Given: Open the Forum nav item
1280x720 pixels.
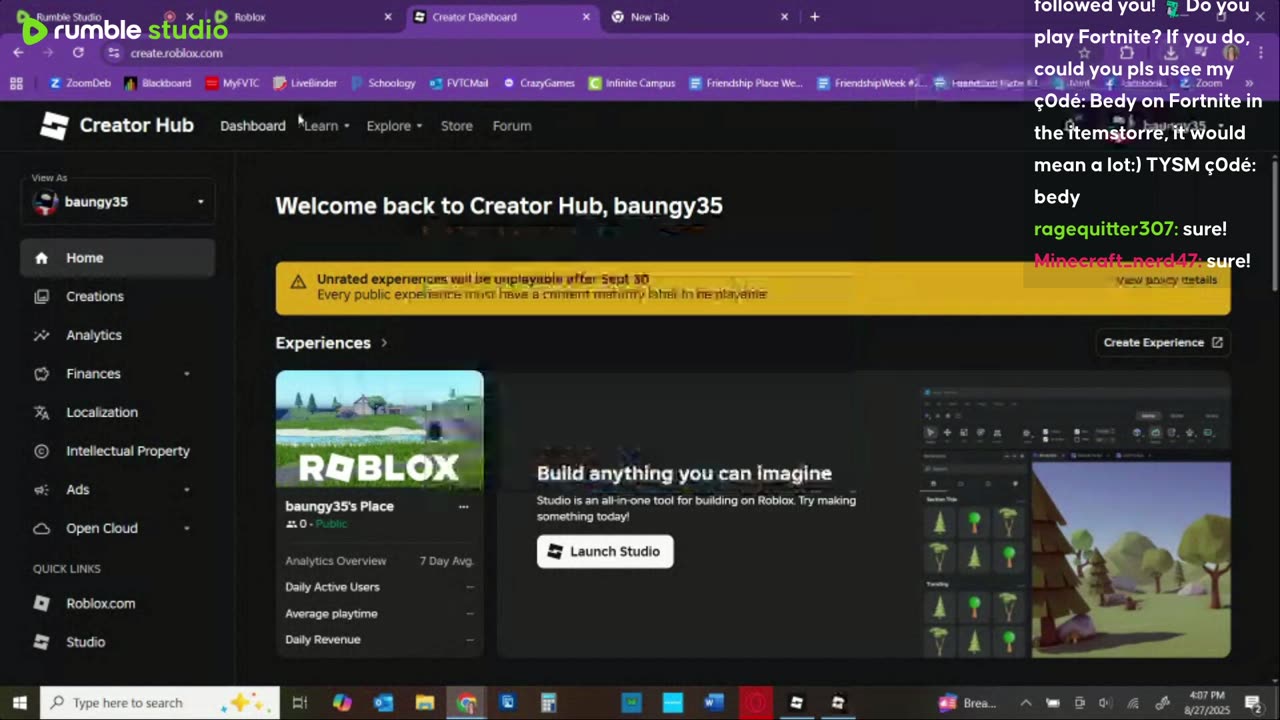Looking at the screenshot, I should click(512, 126).
